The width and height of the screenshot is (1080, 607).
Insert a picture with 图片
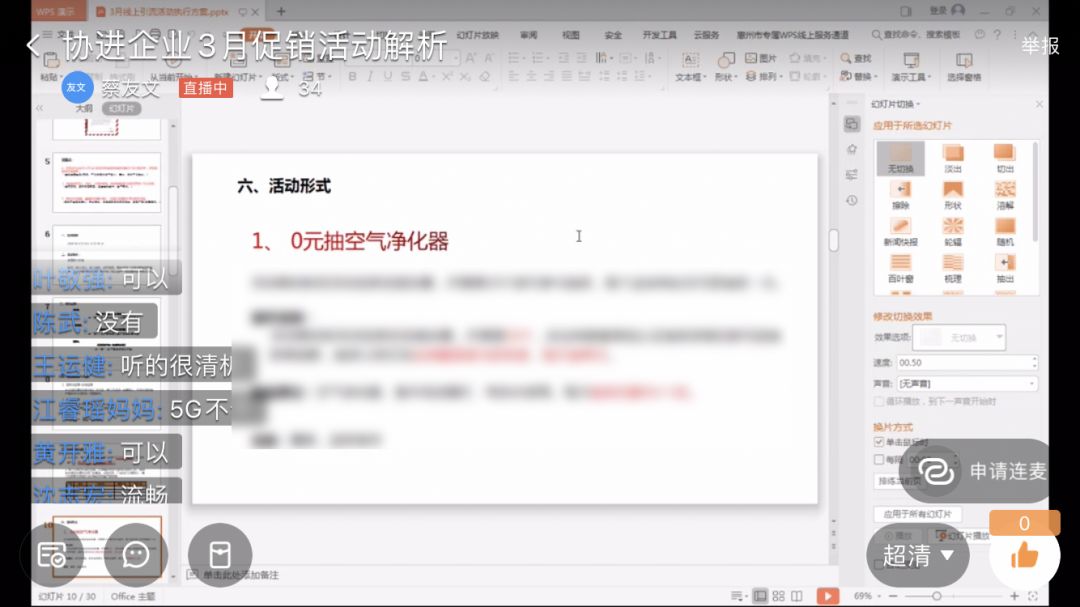(761, 59)
